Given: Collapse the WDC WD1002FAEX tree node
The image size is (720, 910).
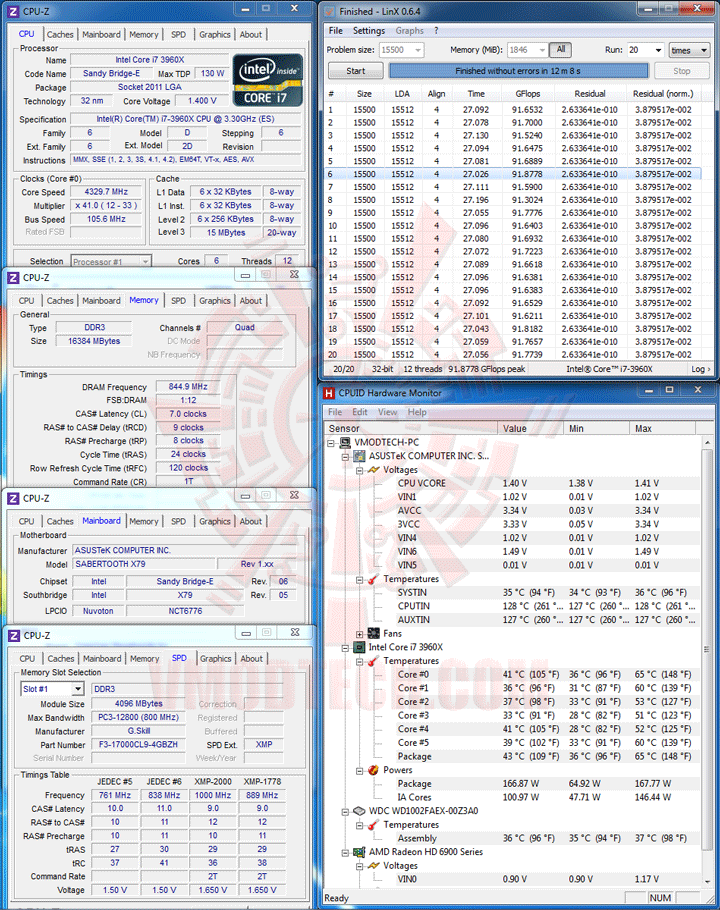Looking at the screenshot, I should pyautogui.click(x=345, y=811).
